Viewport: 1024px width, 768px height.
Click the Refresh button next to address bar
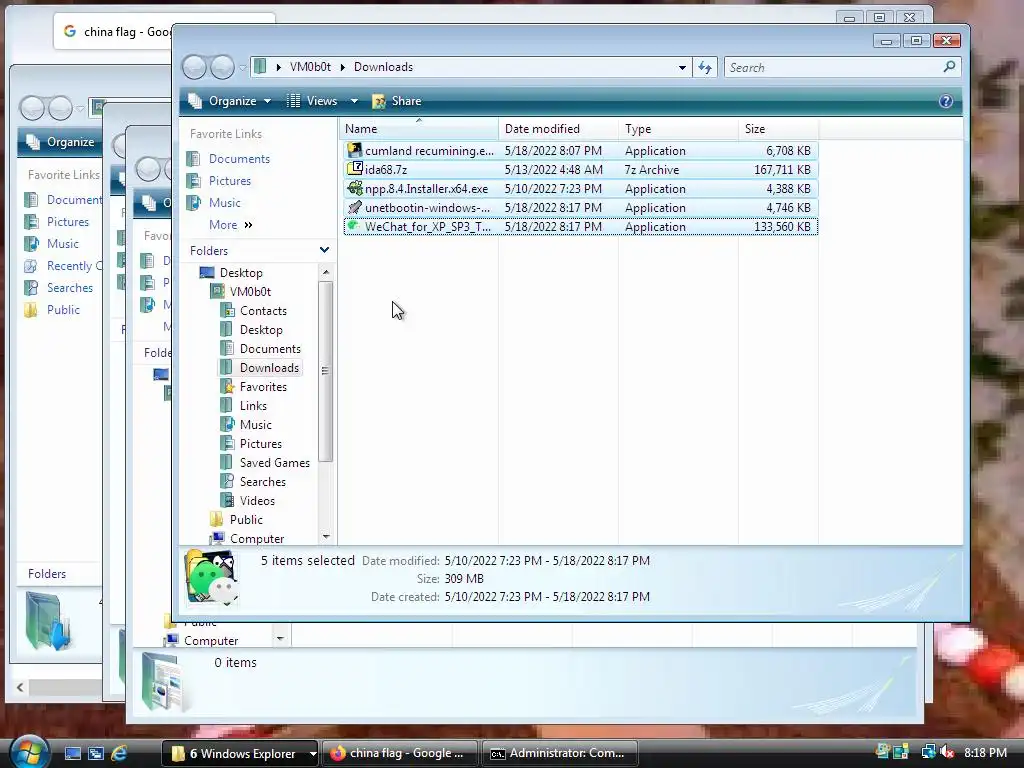(x=705, y=67)
